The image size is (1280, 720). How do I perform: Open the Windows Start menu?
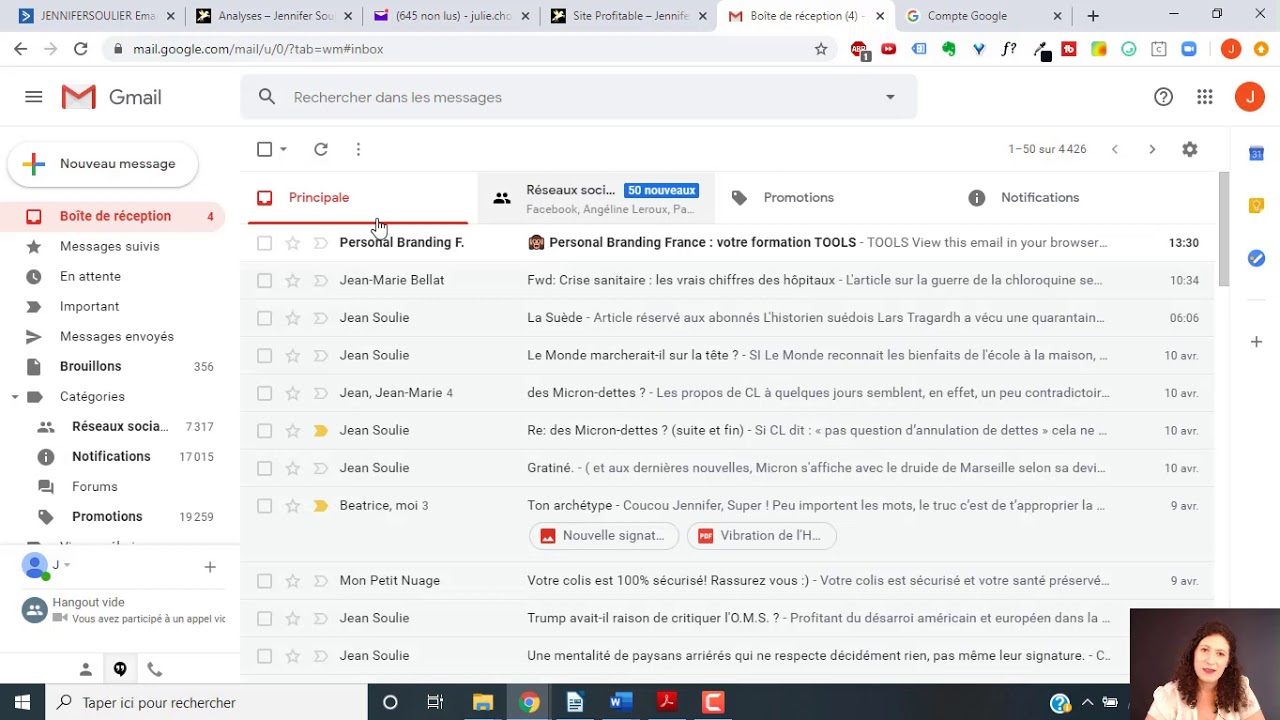click(22, 702)
